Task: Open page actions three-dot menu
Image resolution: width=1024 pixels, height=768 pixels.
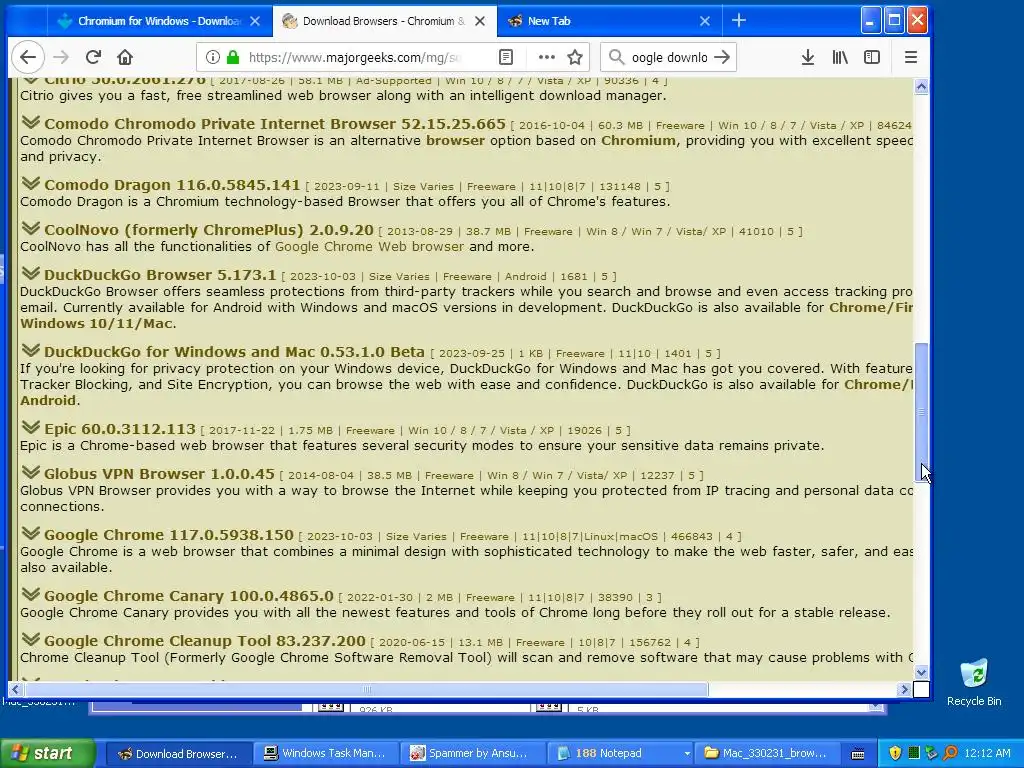Action: (547, 57)
